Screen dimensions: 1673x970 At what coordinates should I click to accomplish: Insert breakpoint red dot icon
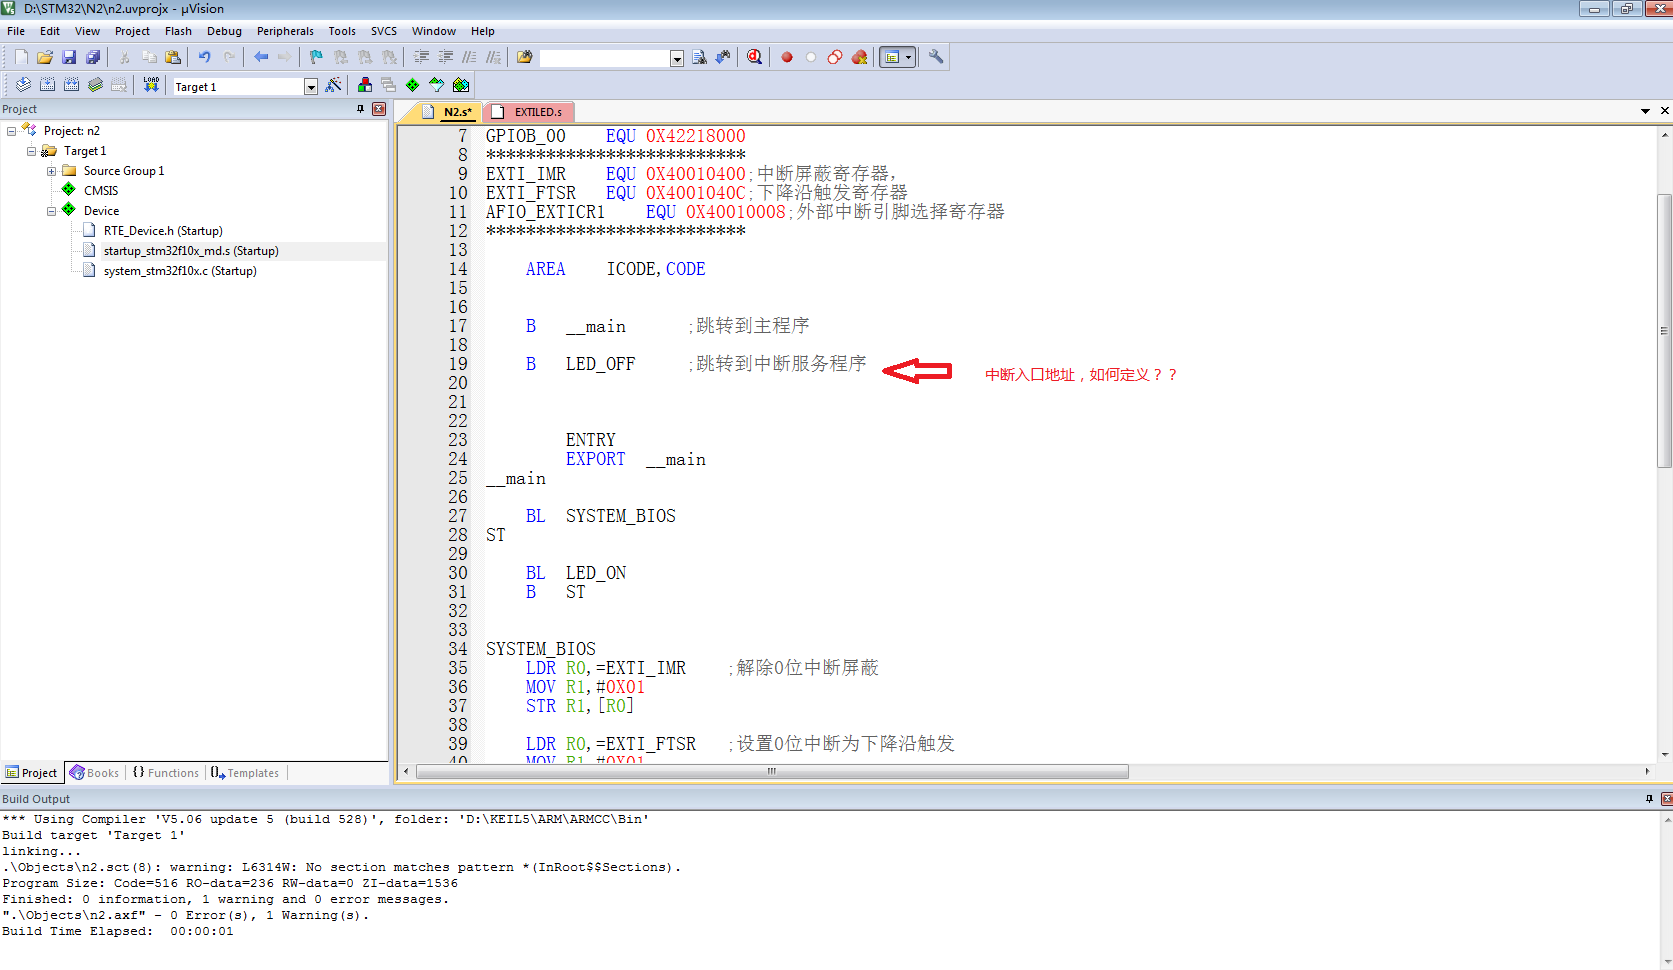point(787,57)
